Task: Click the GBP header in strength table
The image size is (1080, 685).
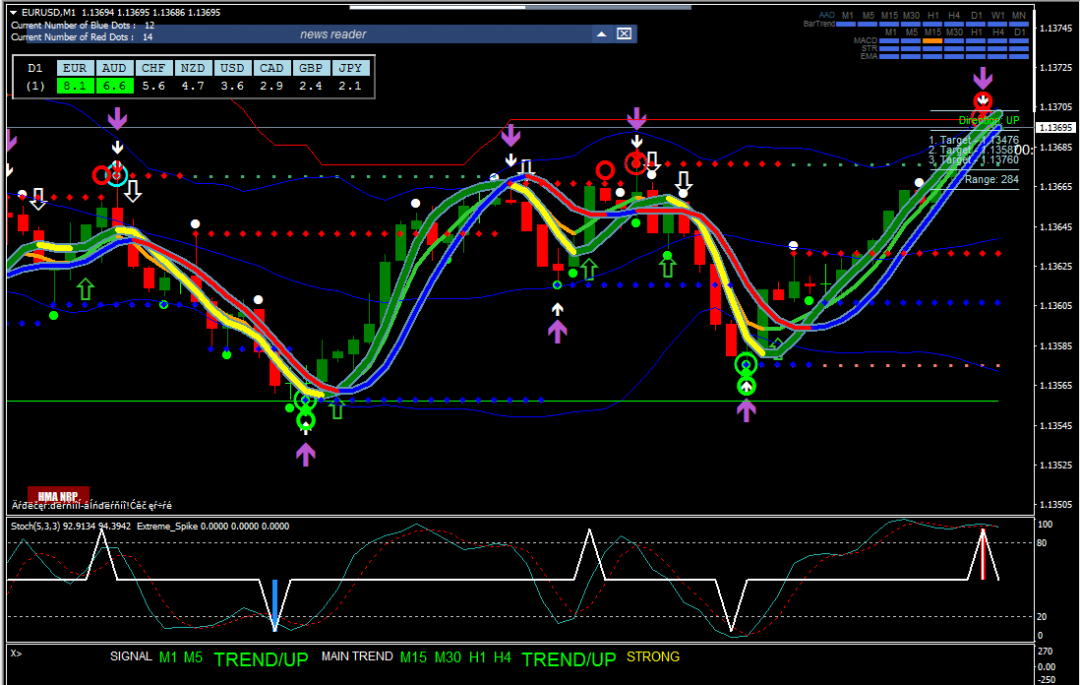Action: pyautogui.click(x=310, y=68)
